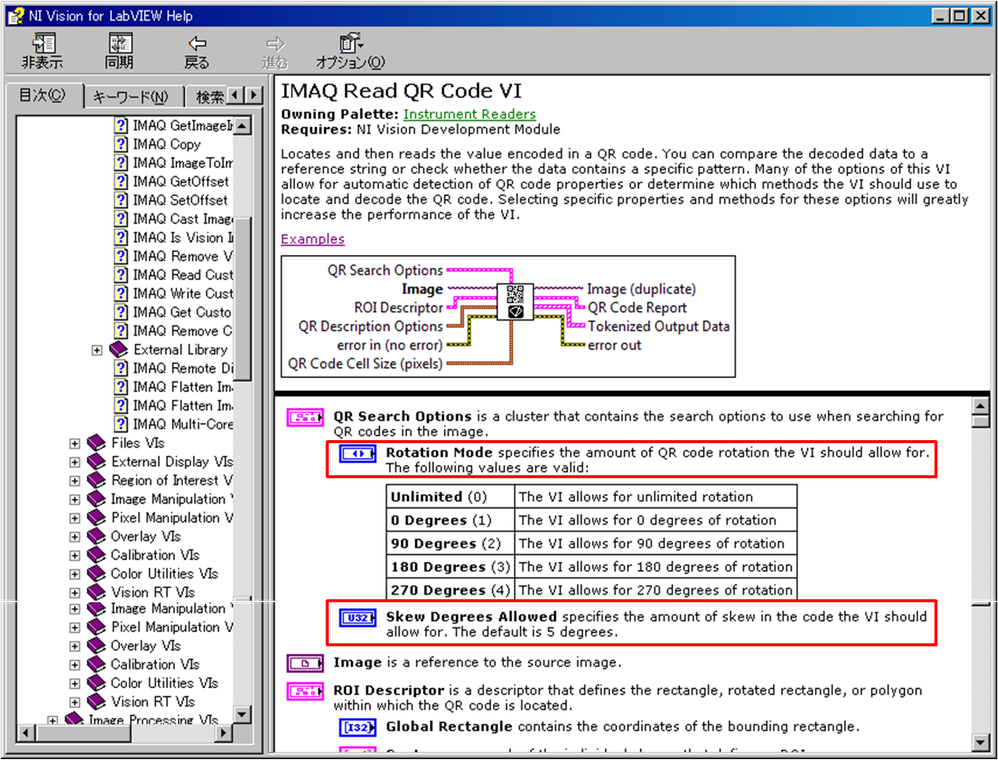Screen dimensions: 998x760
Task: Click the IMAQ Remove V topic icon
Action: pyautogui.click(x=121, y=256)
